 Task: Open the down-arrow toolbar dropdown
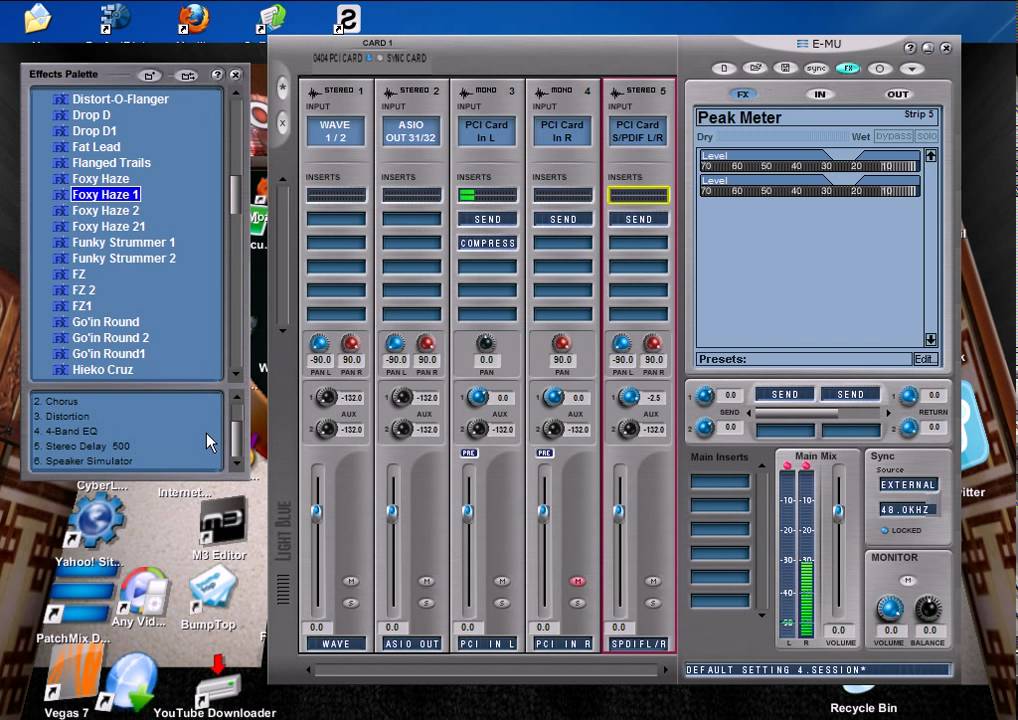pos(912,68)
